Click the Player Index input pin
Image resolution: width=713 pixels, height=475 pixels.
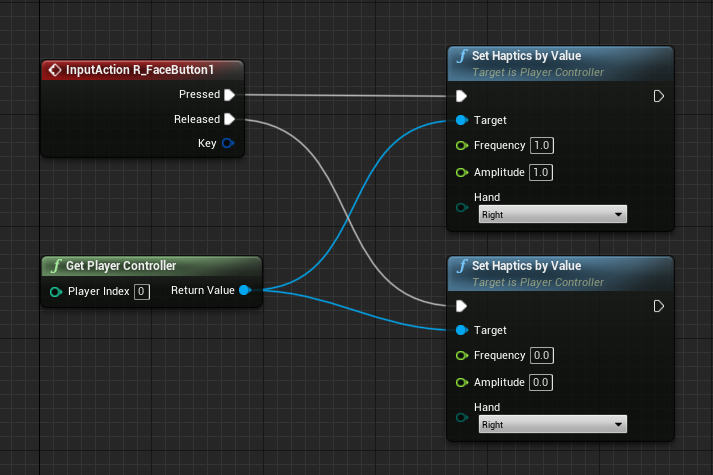[56, 291]
